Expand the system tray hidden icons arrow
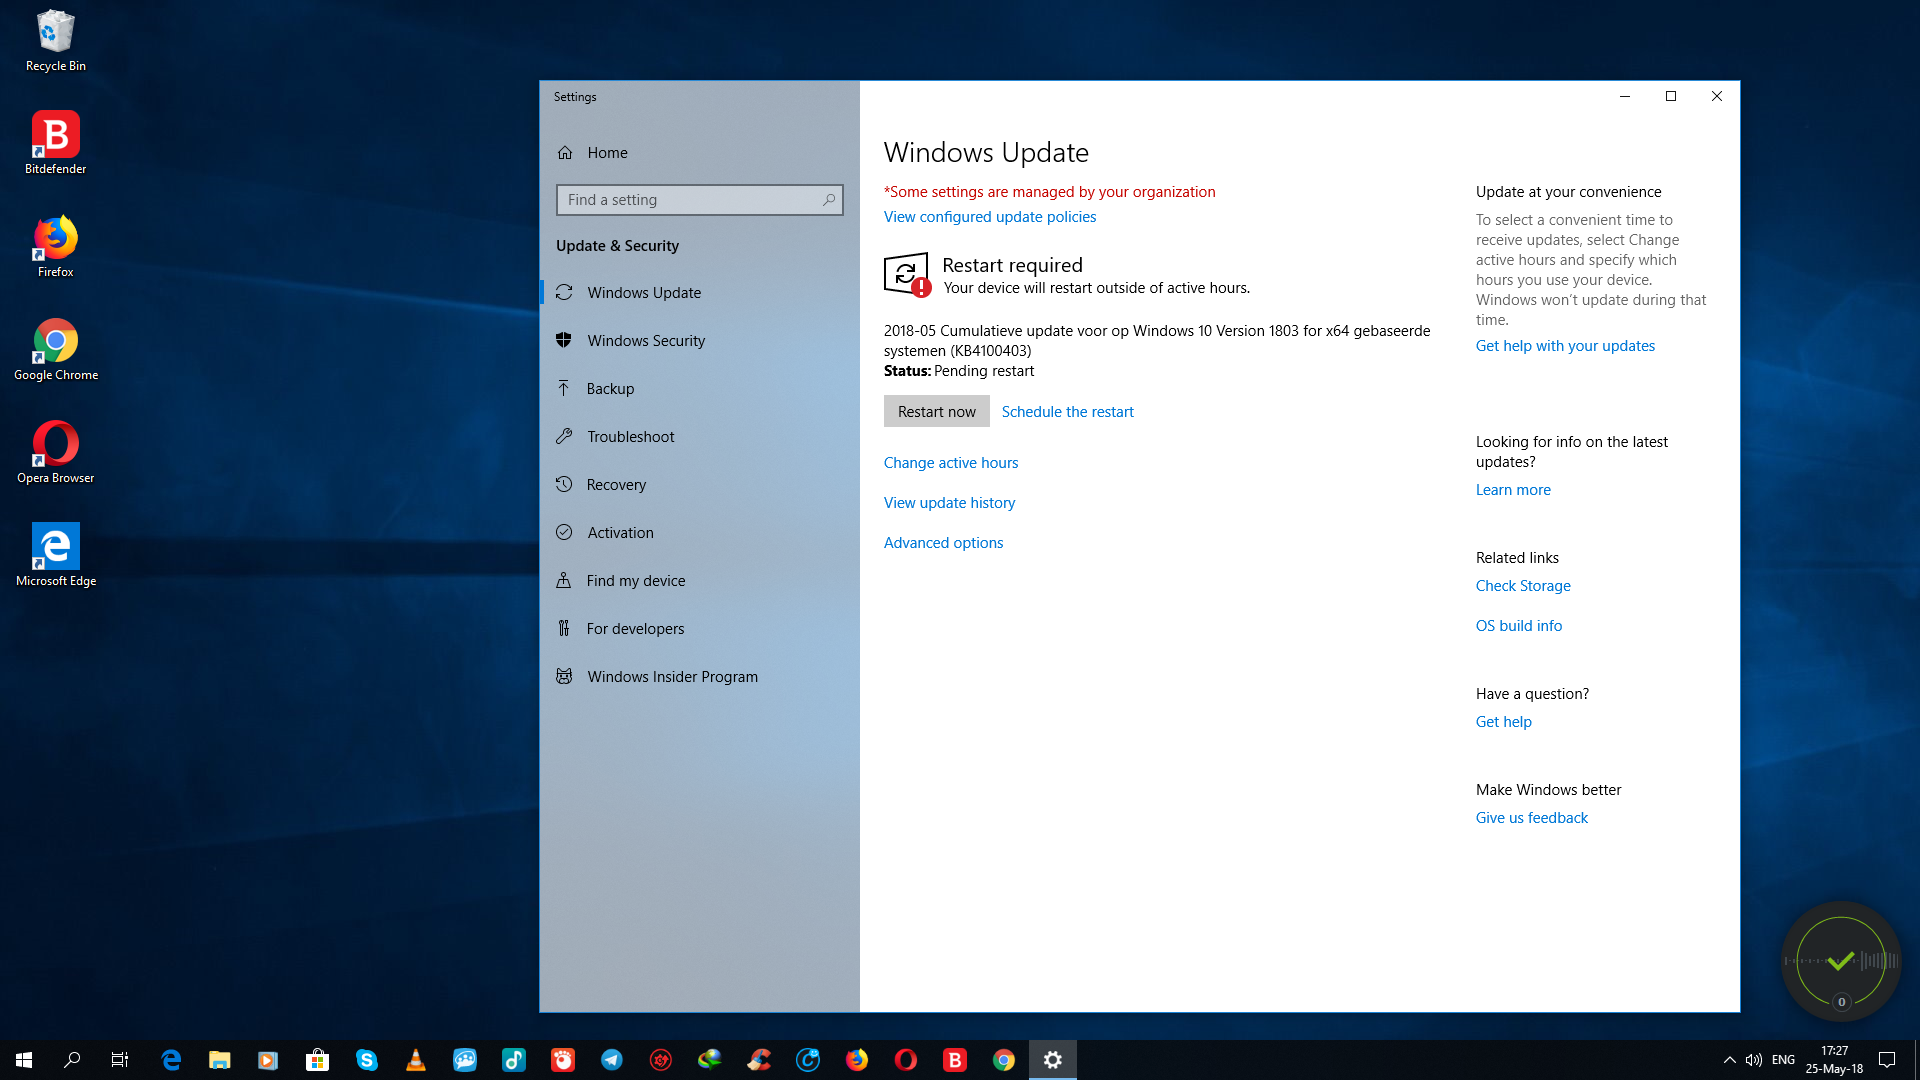This screenshot has height=1080, width=1920. click(1729, 1060)
